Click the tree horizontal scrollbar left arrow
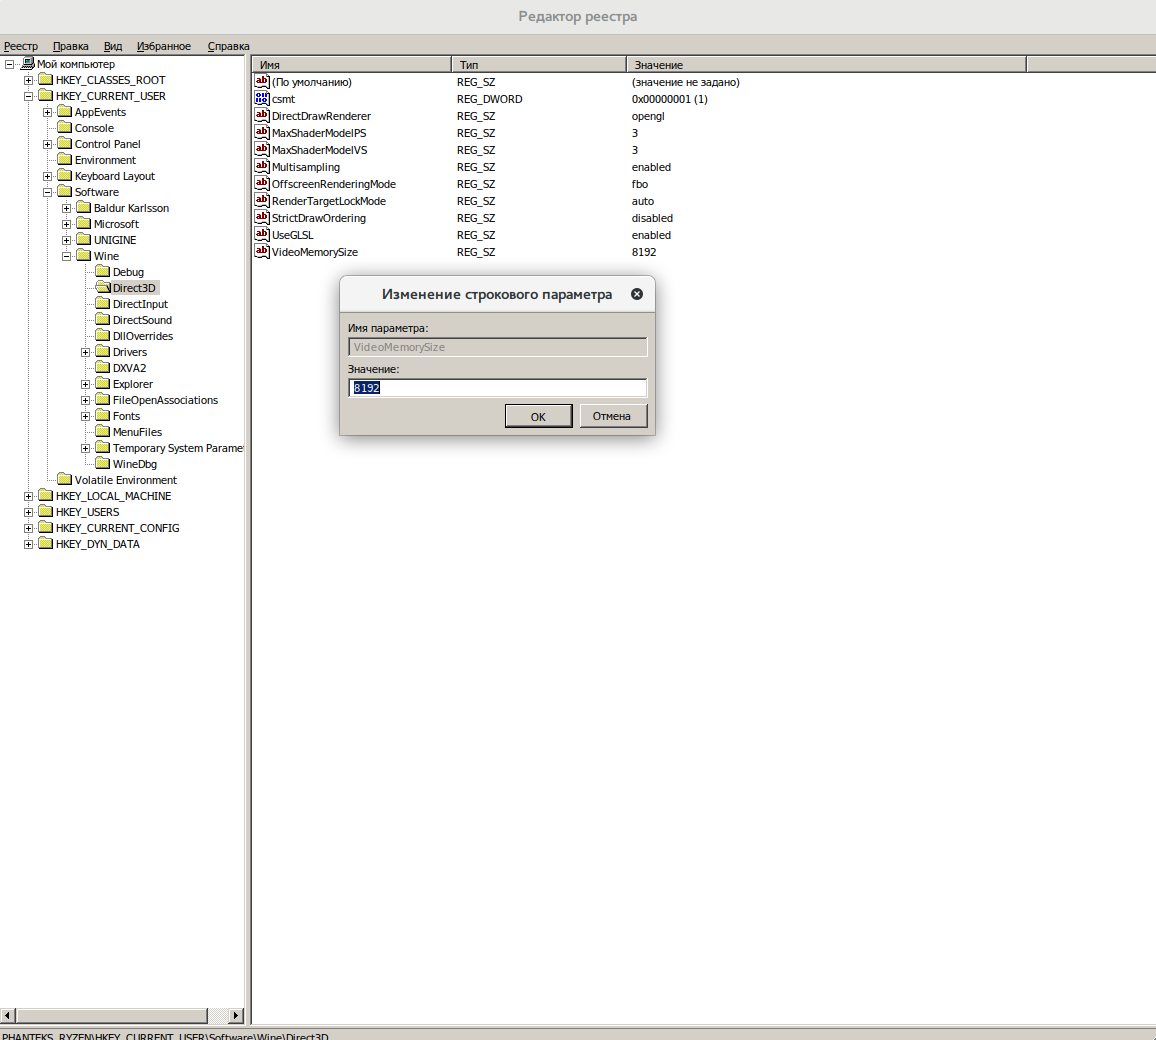 click(x=7, y=1016)
